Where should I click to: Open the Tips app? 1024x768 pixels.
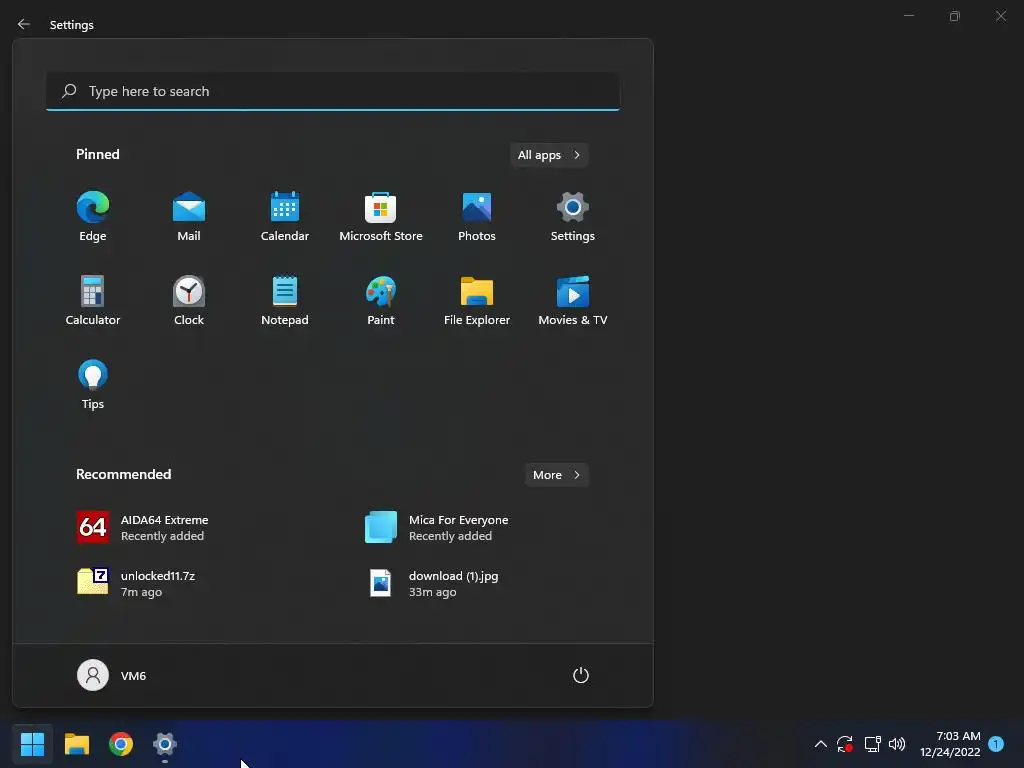coord(93,385)
